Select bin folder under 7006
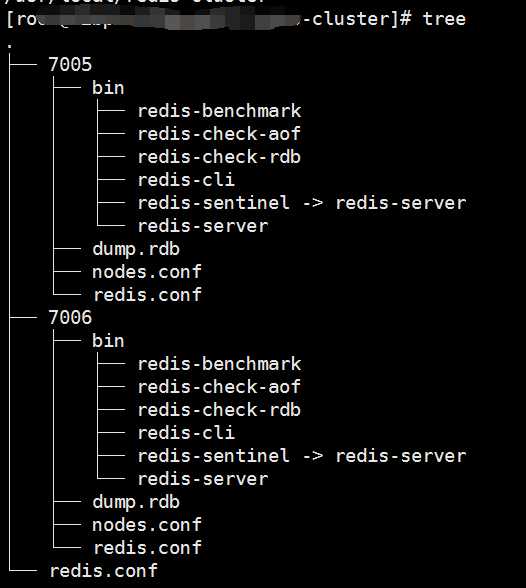526x588 pixels. (108, 341)
